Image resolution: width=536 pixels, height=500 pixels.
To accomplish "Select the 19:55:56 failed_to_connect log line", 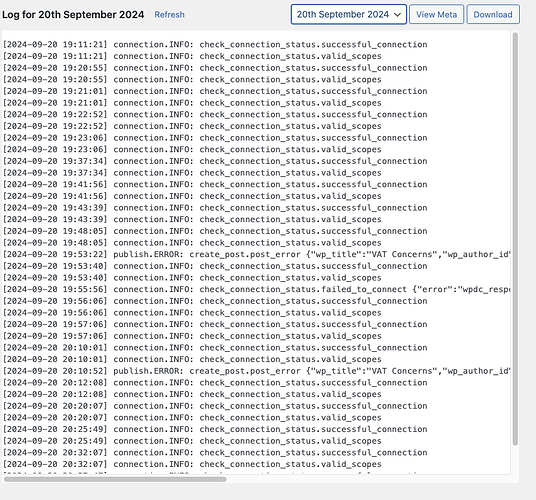I will (256, 289).
